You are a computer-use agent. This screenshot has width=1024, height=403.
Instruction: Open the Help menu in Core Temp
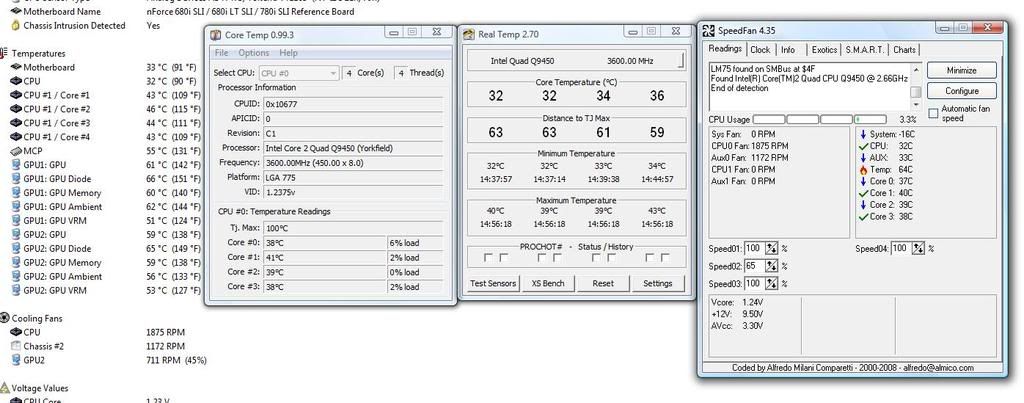click(288, 53)
